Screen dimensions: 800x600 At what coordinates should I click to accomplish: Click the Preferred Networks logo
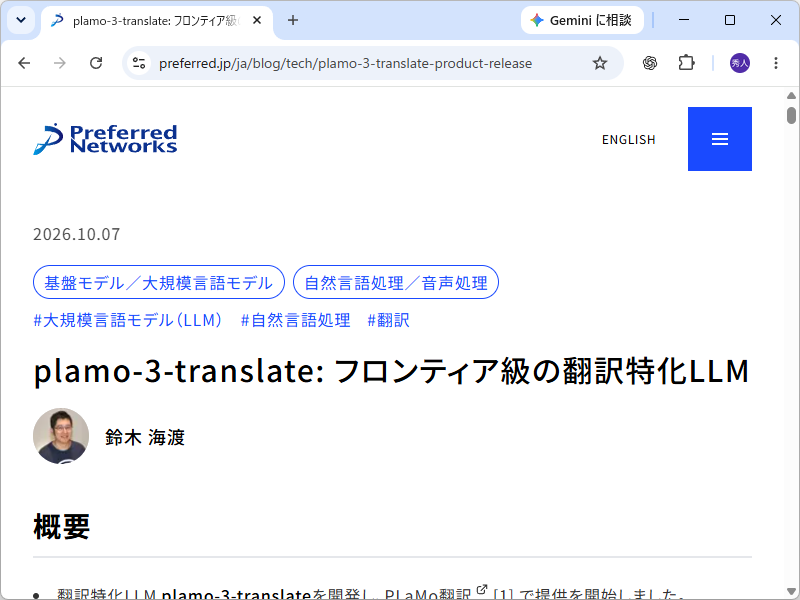coord(105,139)
